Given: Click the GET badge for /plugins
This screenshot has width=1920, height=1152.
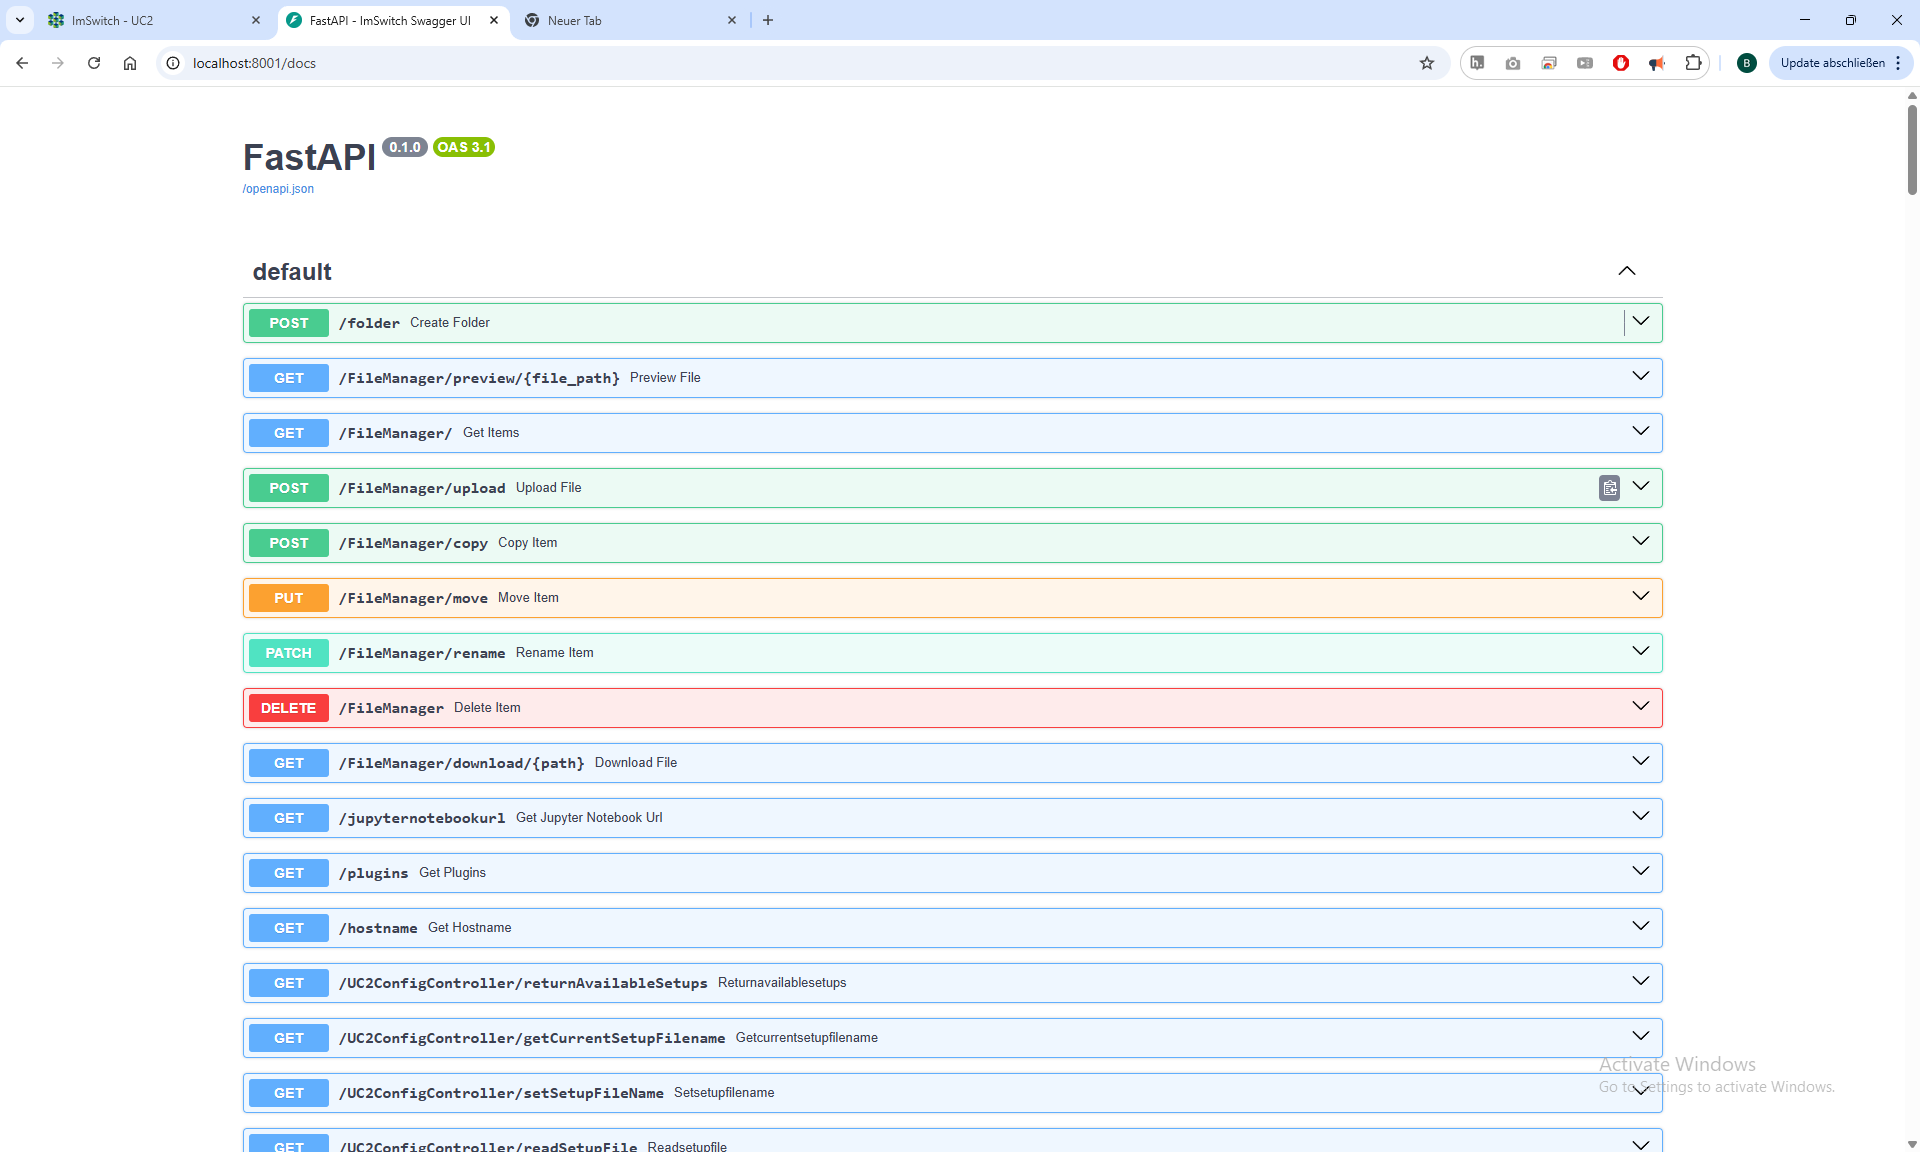Looking at the screenshot, I should click(289, 873).
